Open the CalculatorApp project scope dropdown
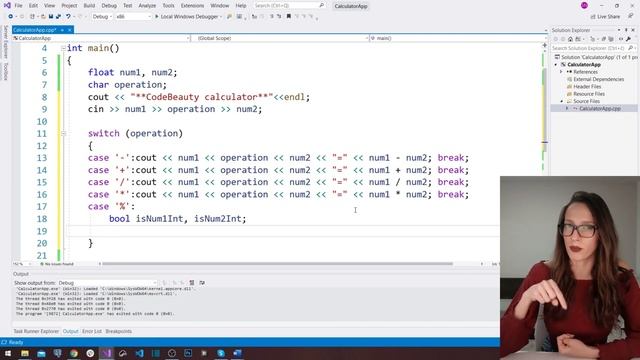The image size is (640, 360). 101,38
